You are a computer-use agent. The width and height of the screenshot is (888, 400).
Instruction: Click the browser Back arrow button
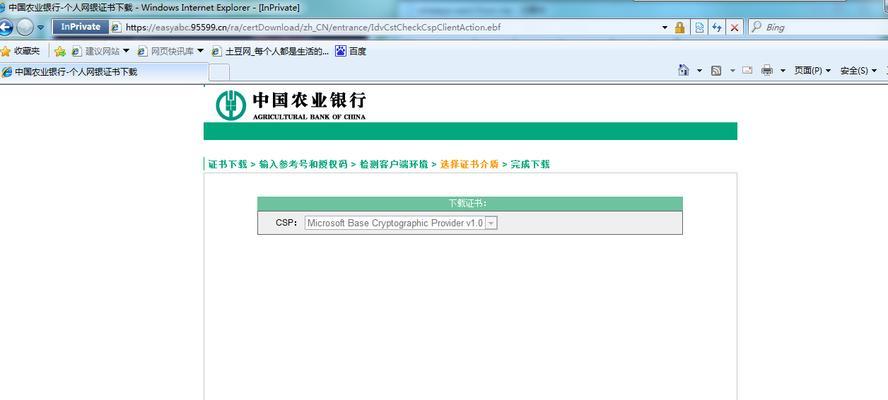(5, 27)
